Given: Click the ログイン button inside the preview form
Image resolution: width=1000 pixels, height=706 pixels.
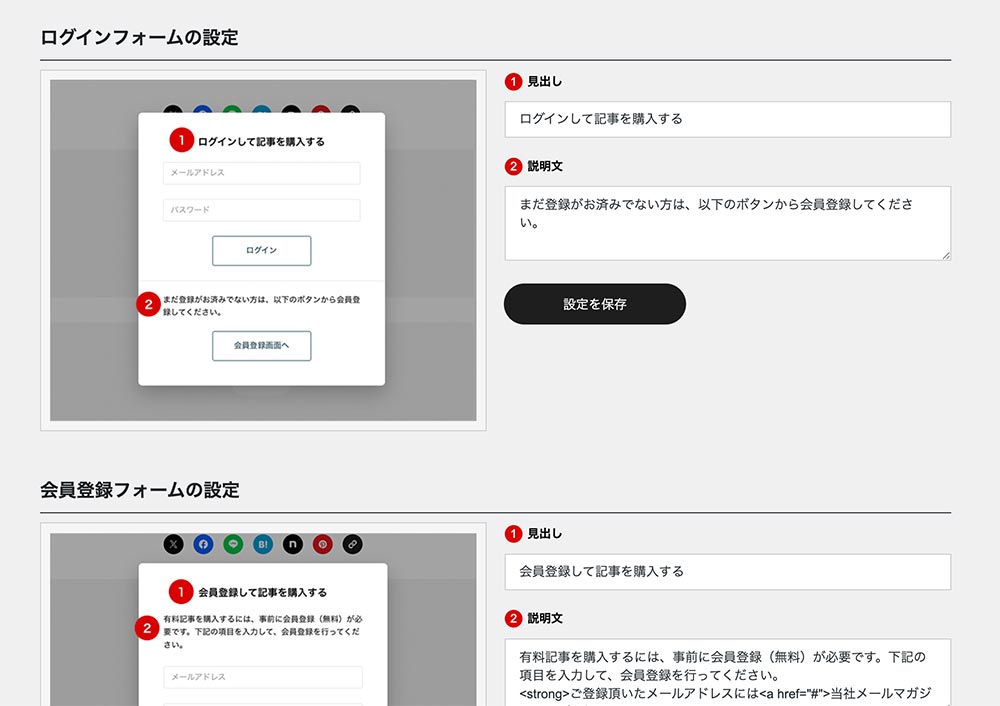Looking at the screenshot, I should [261, 250].
